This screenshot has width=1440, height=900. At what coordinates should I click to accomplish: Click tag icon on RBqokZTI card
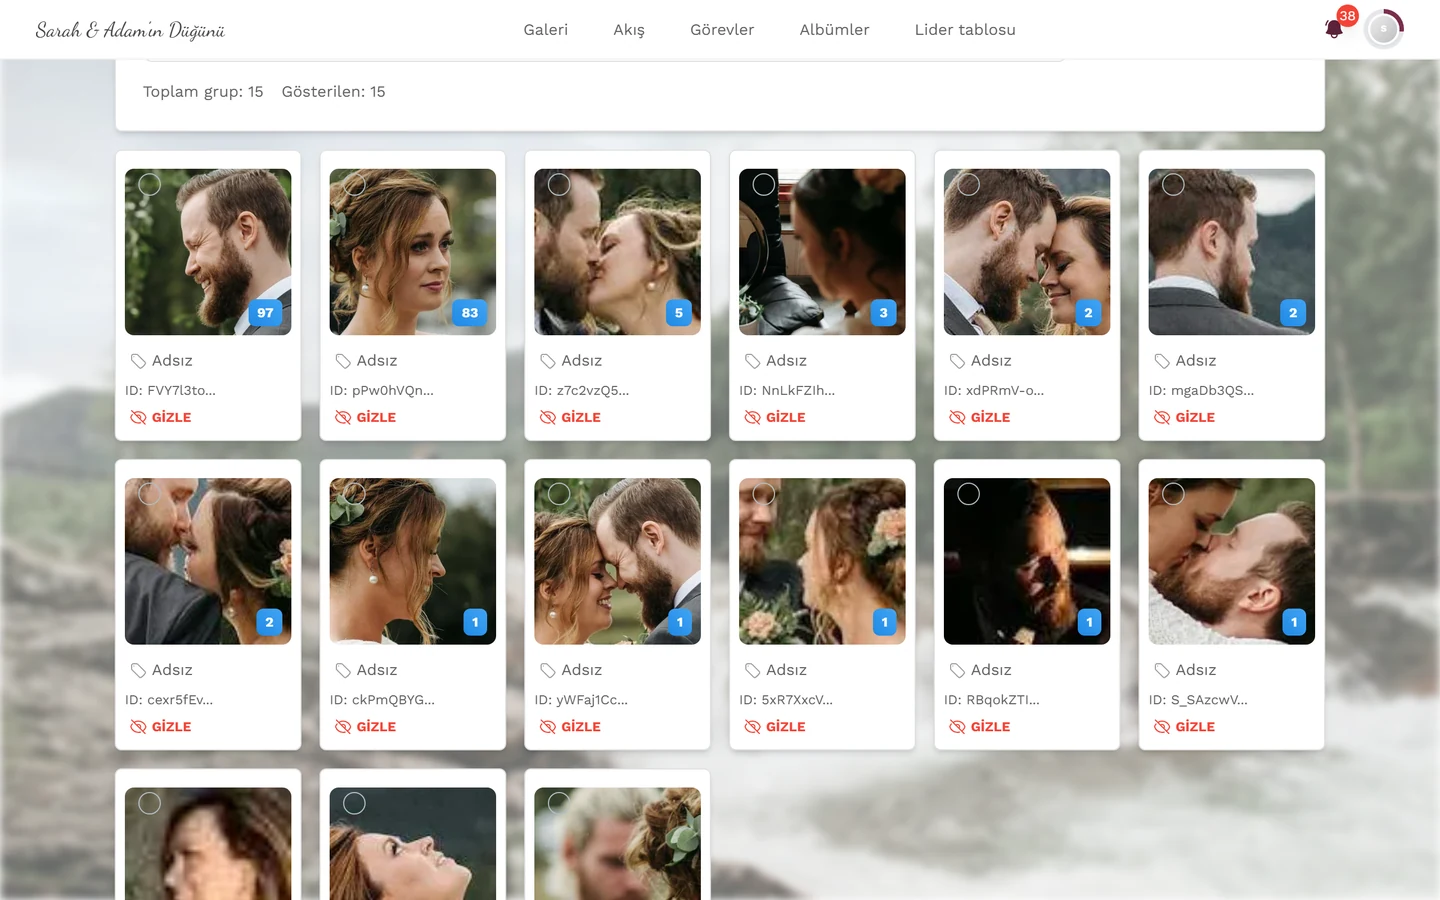click(957, 670)
